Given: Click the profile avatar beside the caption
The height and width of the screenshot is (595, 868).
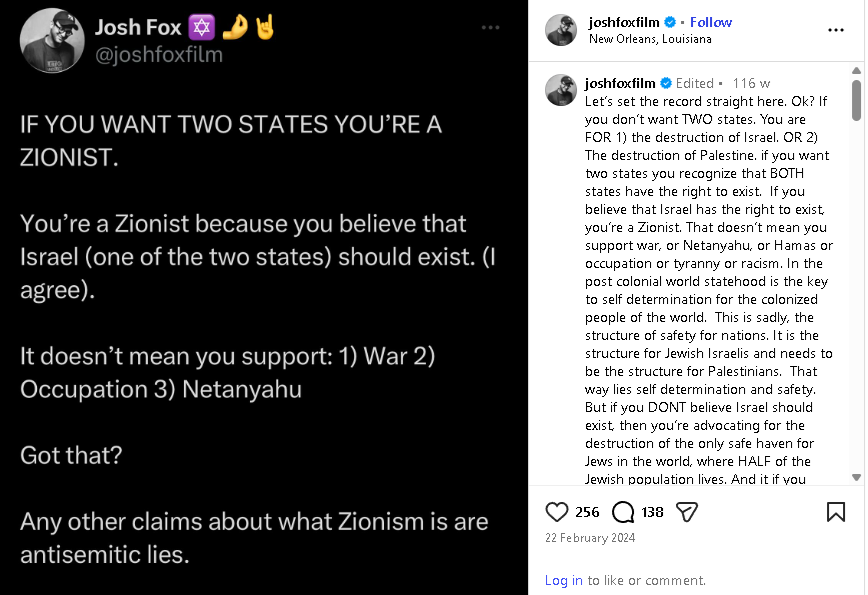Looking at the screenshot, I should click(x=561, y=90).
